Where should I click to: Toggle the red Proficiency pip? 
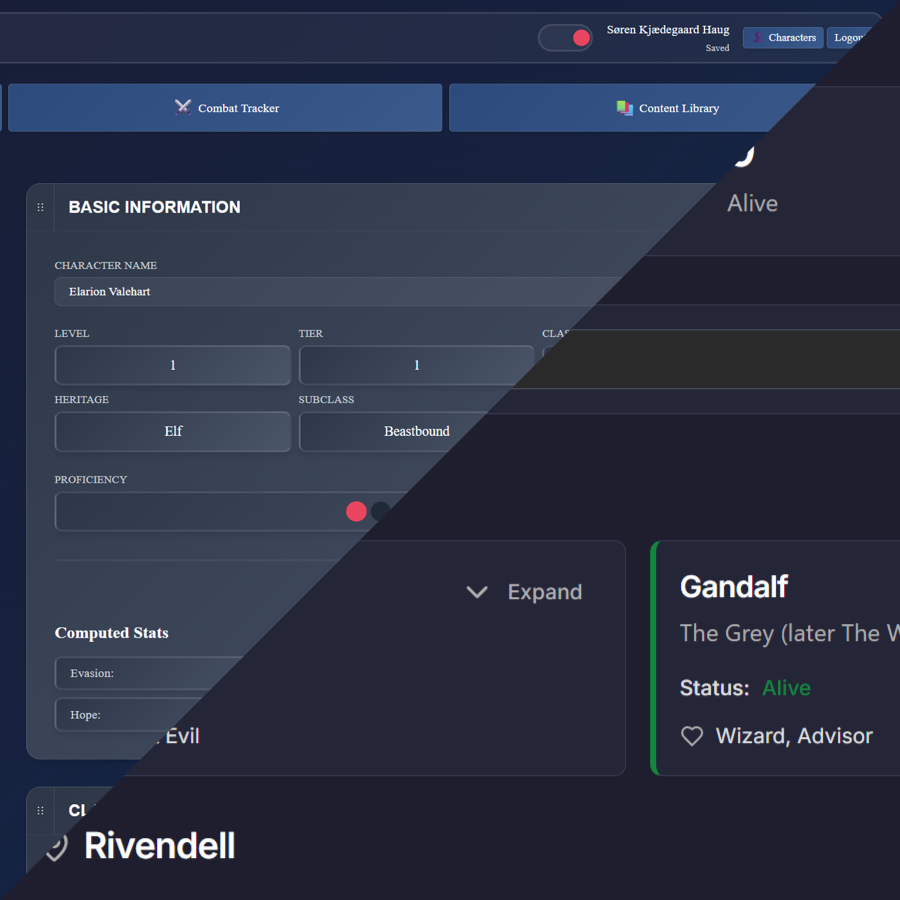pyautogui.click(x=356, y=511)
